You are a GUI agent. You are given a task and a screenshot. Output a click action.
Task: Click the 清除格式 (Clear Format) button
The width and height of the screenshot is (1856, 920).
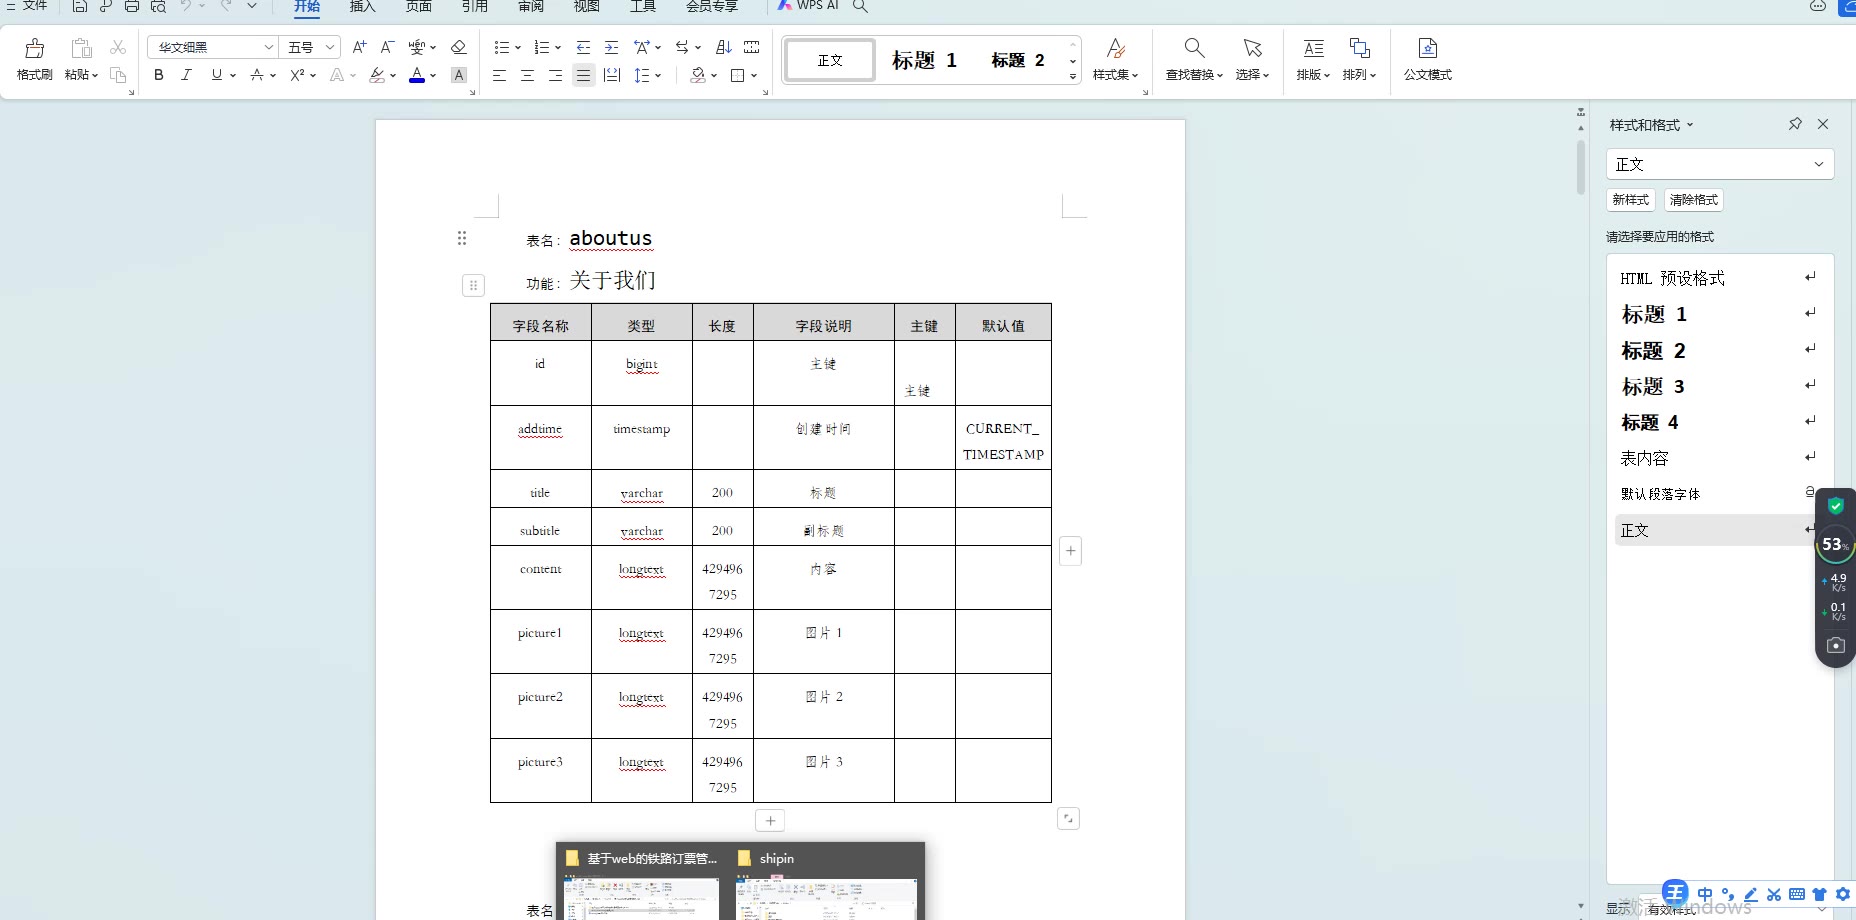coord(1693,200)
